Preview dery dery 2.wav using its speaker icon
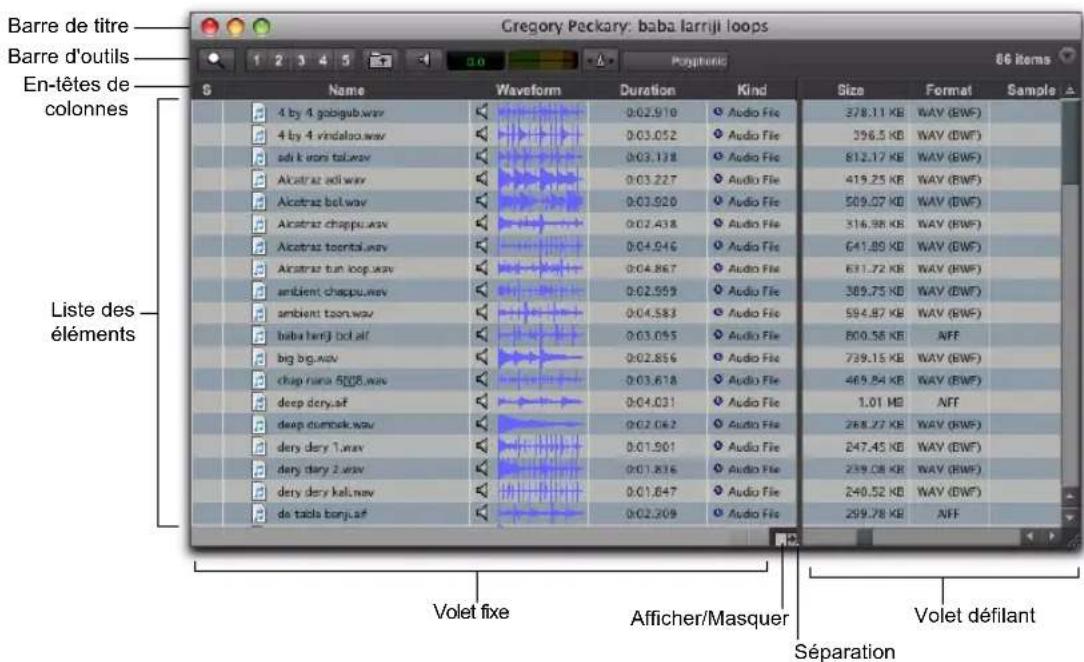This screenshot has width=1084, height=662. coord(482,469)
